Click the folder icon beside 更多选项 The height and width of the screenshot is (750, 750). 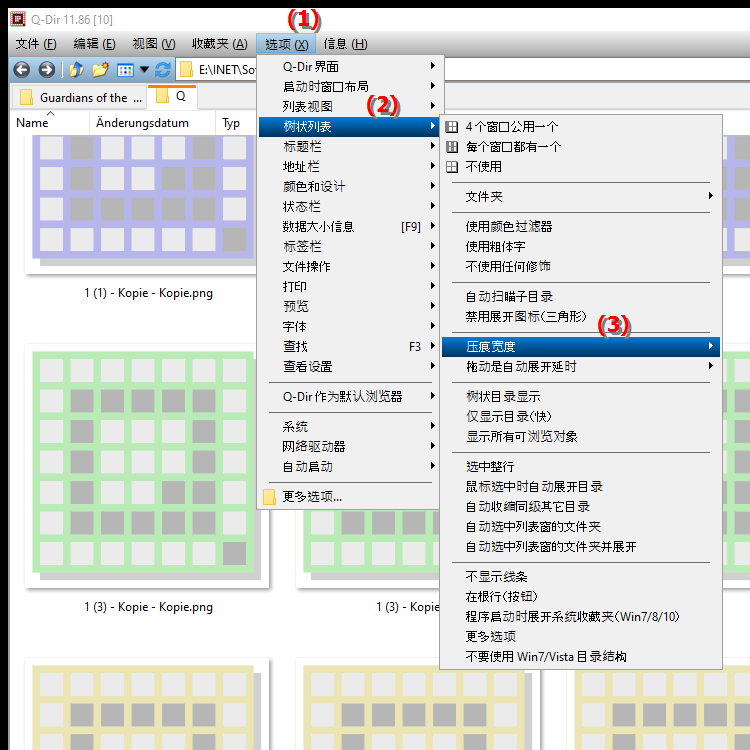click(x=269, y=497)
